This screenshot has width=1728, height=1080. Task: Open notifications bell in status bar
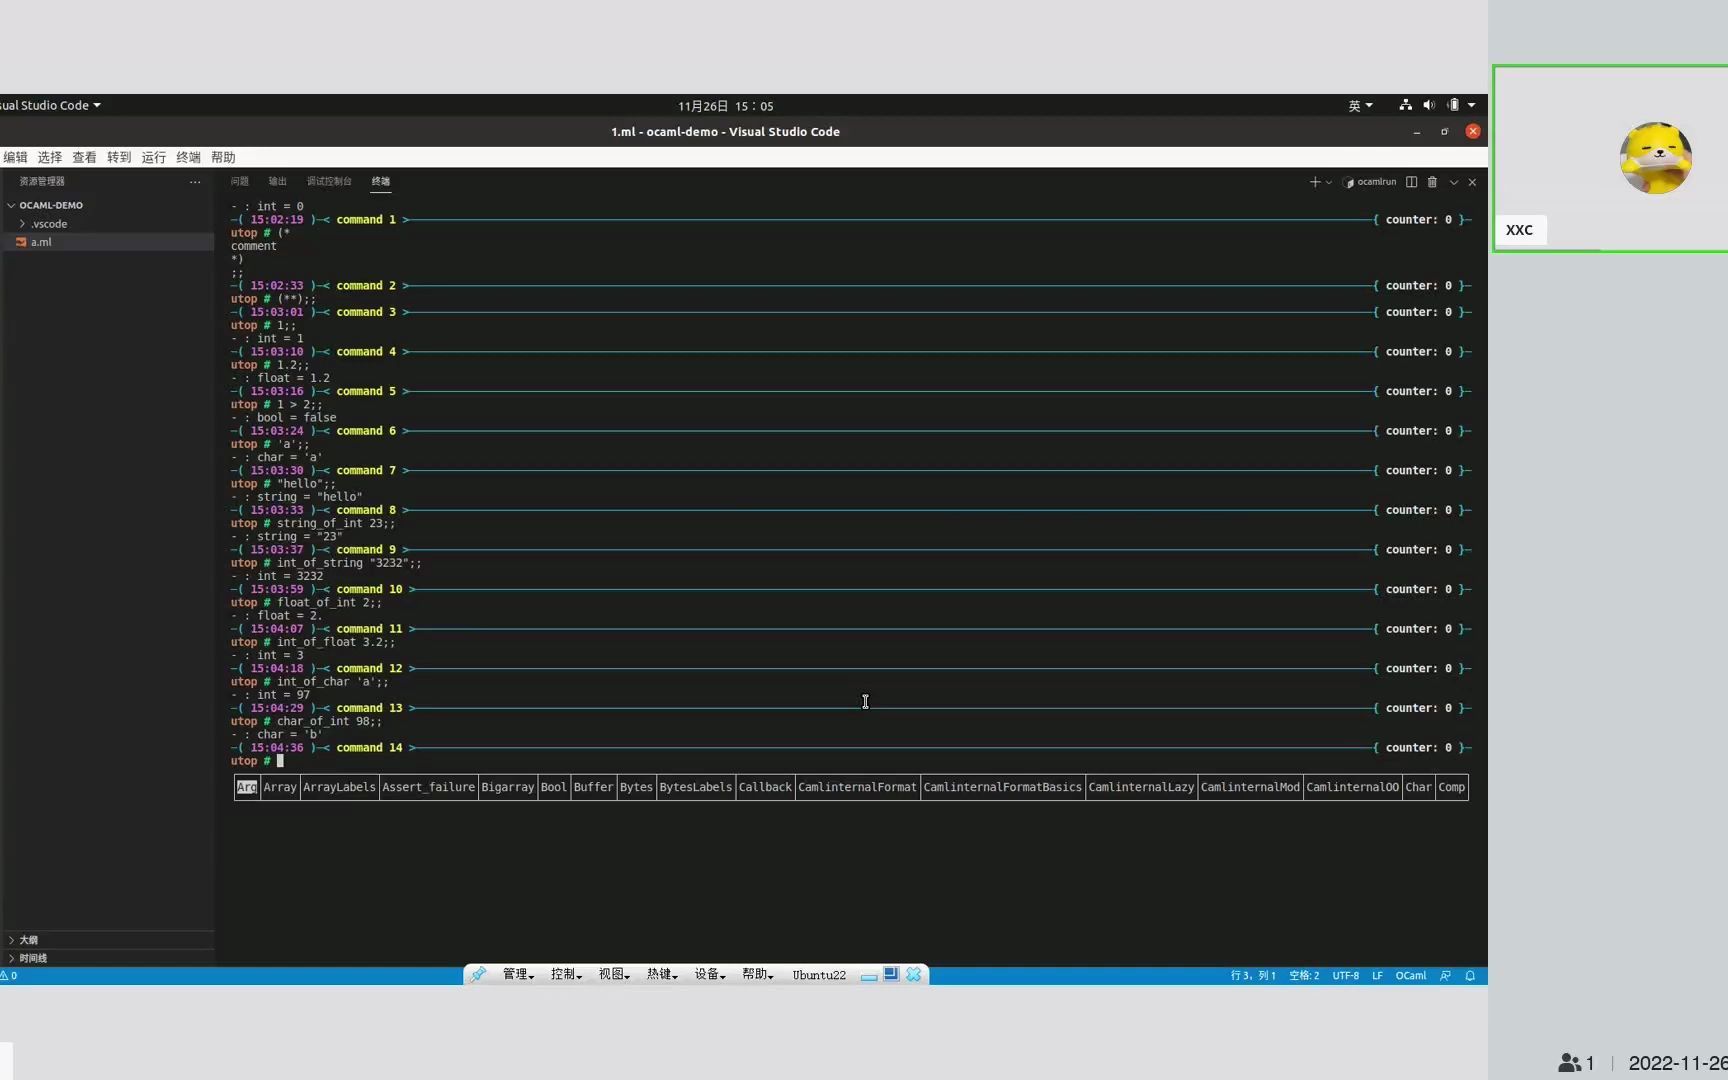[1470, 976]
